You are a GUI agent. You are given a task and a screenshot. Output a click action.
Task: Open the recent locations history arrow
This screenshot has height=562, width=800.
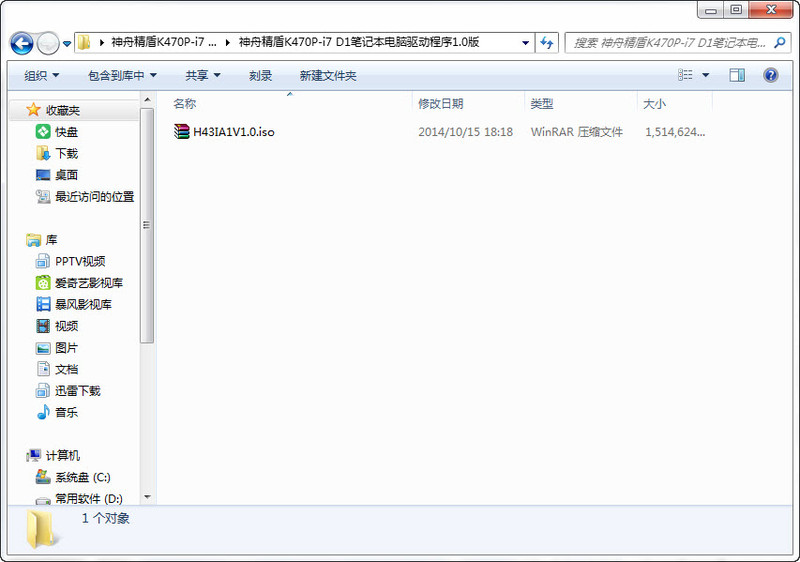click(x=67, y=44)
